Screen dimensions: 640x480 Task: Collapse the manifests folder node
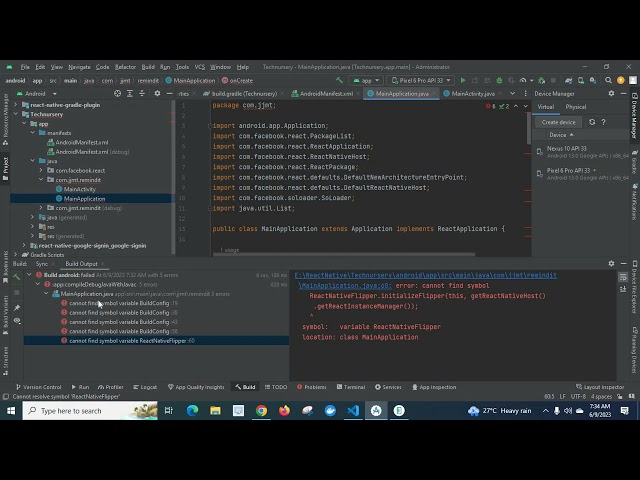point(33,133)
